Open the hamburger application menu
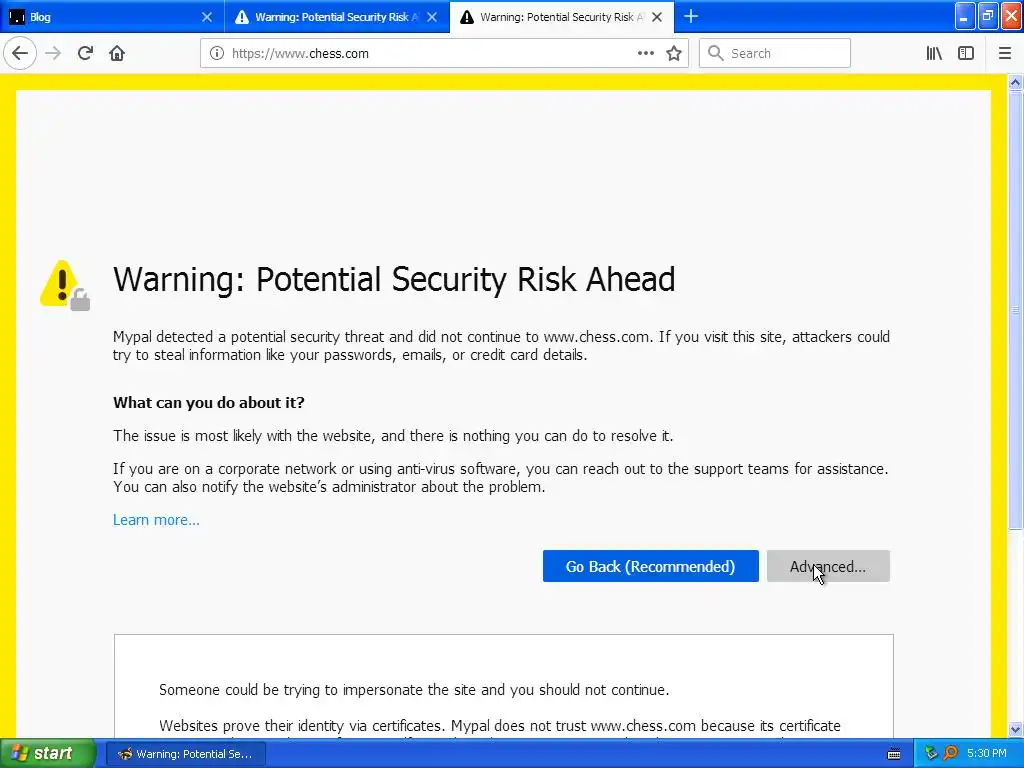1024x768 pixels. point(1004,54)
